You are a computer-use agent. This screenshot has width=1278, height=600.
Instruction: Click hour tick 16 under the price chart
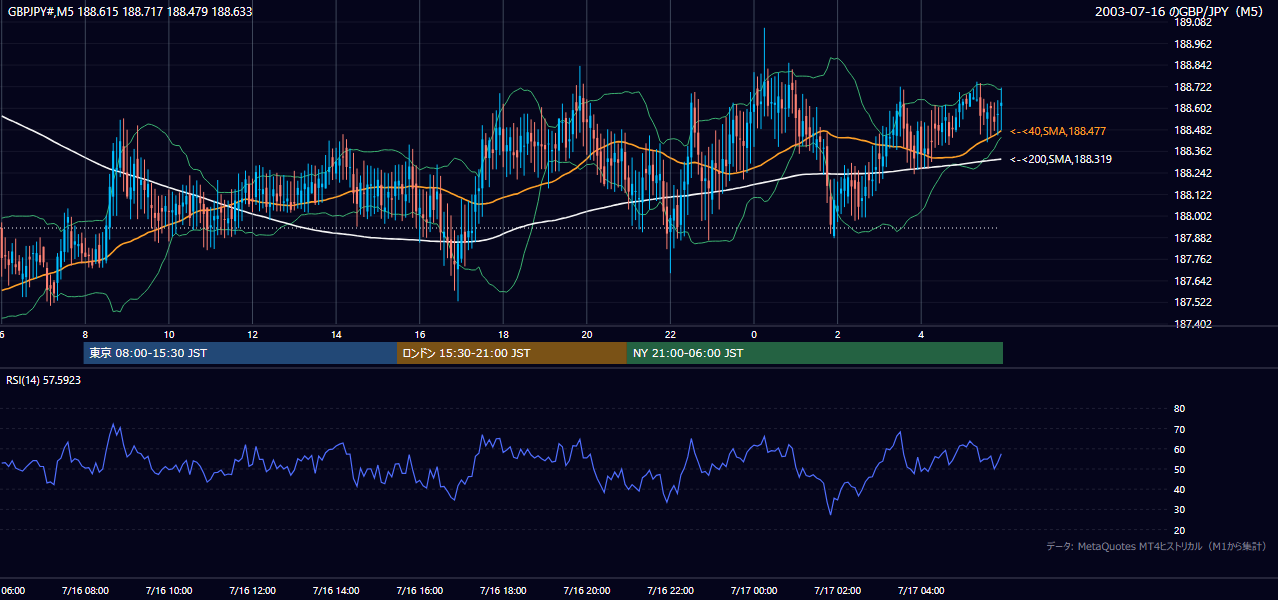click(x=420, y=335)
